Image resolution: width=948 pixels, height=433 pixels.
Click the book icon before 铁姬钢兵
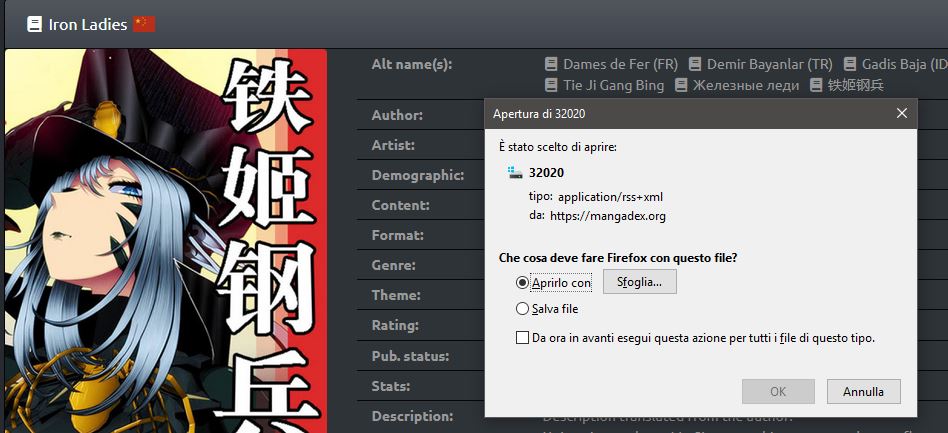coord(816,85)
